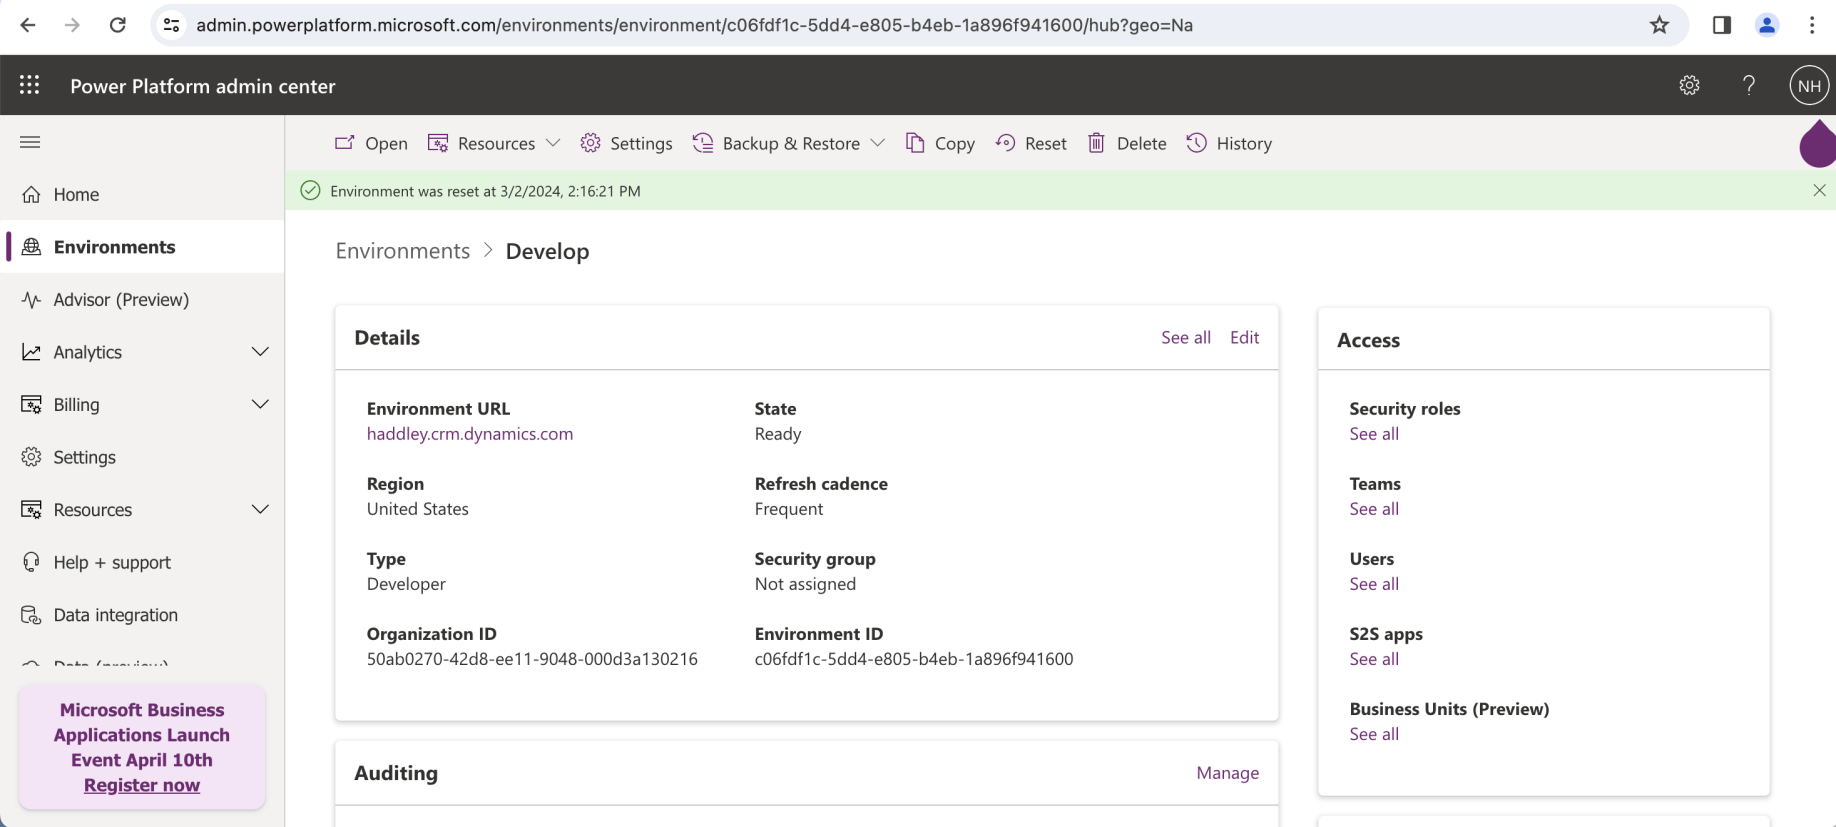Click Copy environment in the toolbar
Viewport: 1836px width, 827px height.
click(940, 143)
